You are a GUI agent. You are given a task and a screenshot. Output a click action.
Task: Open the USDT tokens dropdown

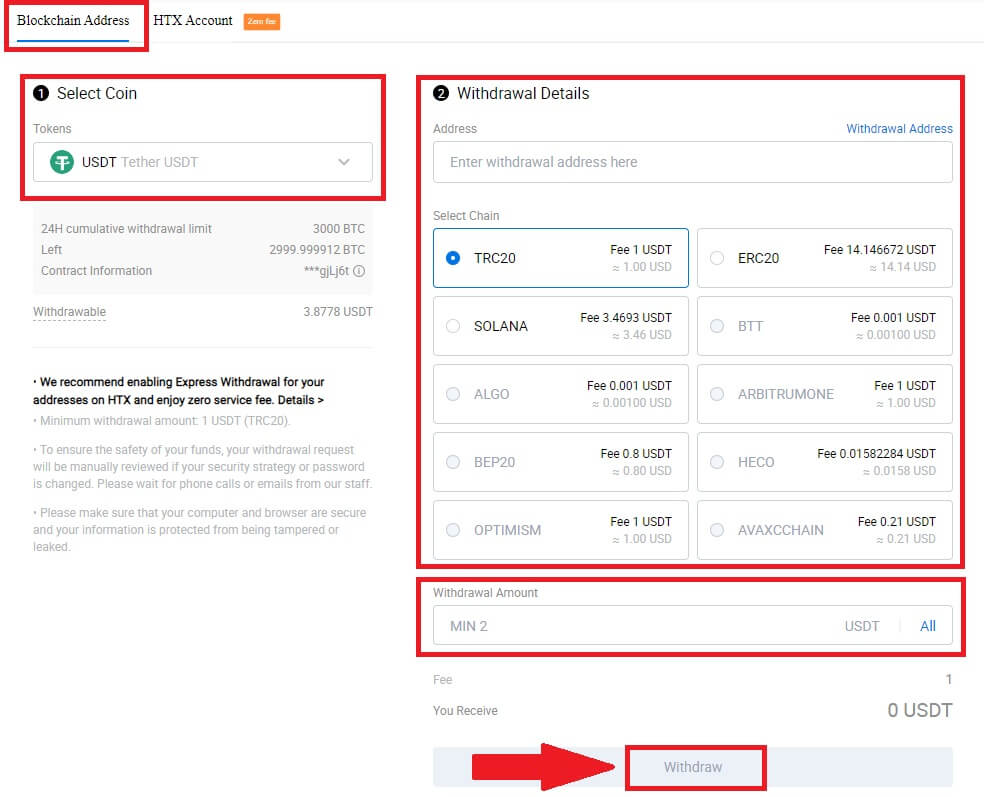pos(344,161)
